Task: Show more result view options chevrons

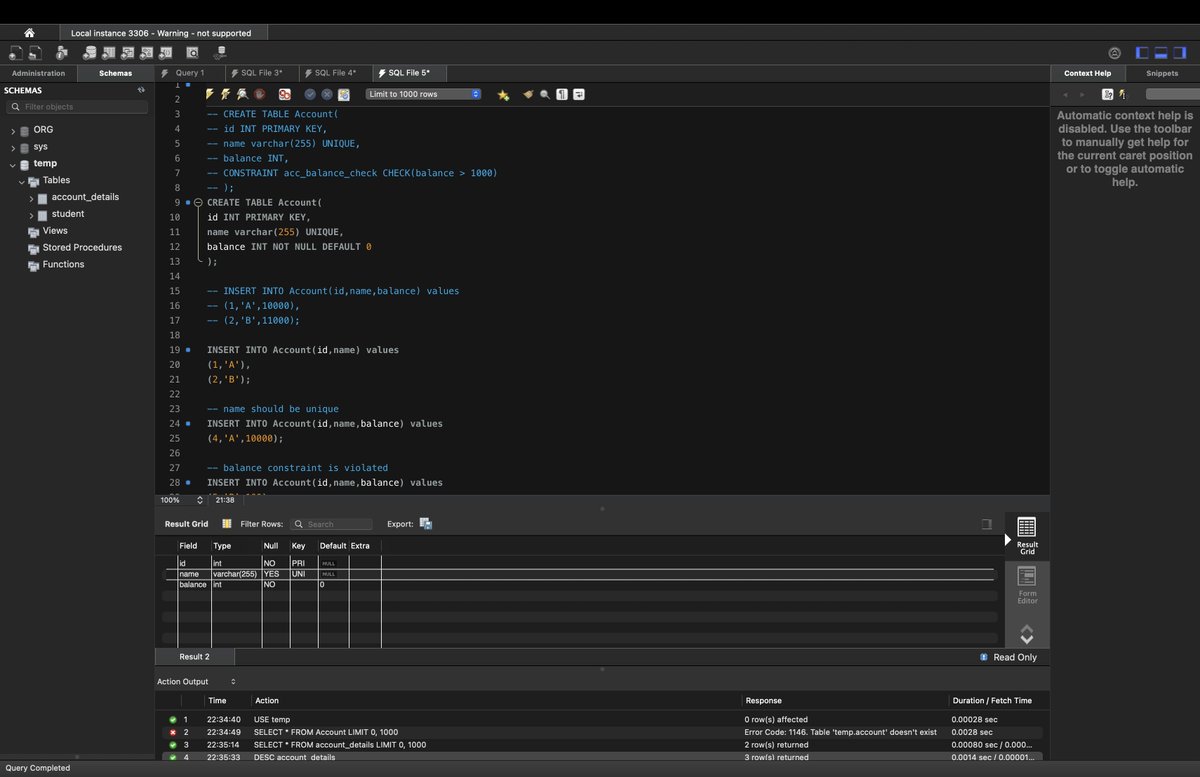Action: [x=1026, y=634]
